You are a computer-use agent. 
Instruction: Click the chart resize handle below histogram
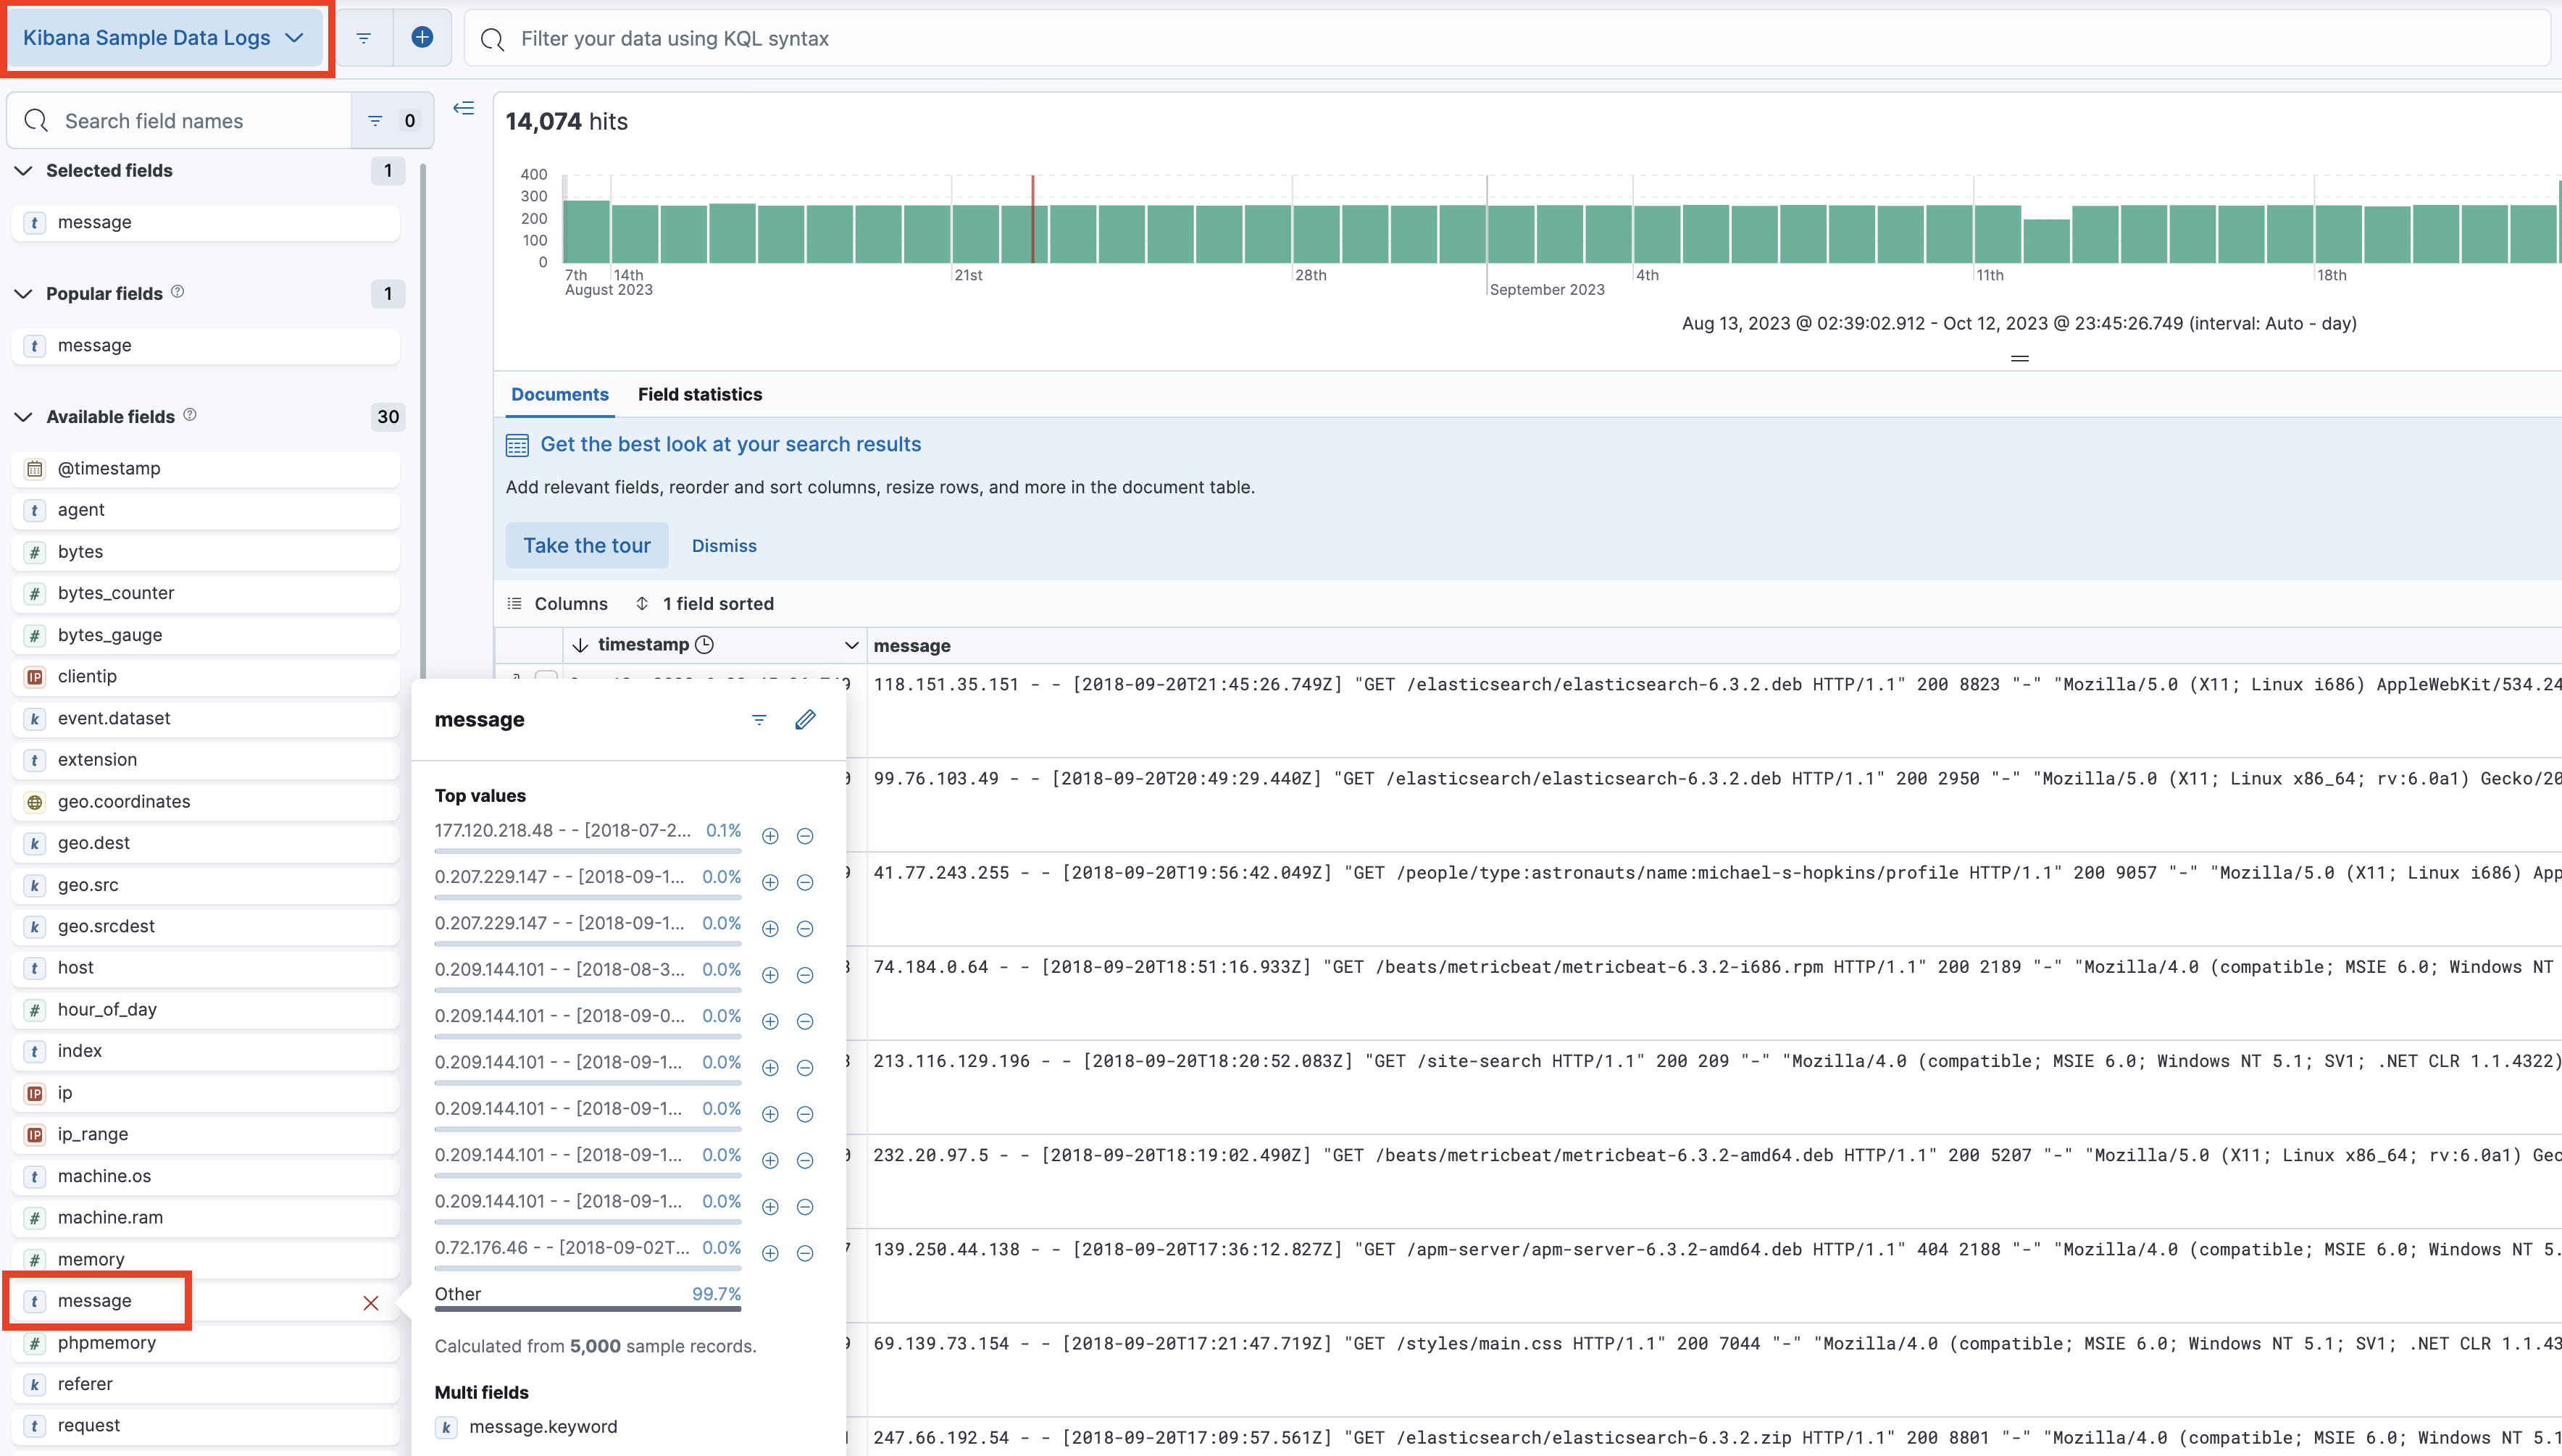tap(2019, 358)
